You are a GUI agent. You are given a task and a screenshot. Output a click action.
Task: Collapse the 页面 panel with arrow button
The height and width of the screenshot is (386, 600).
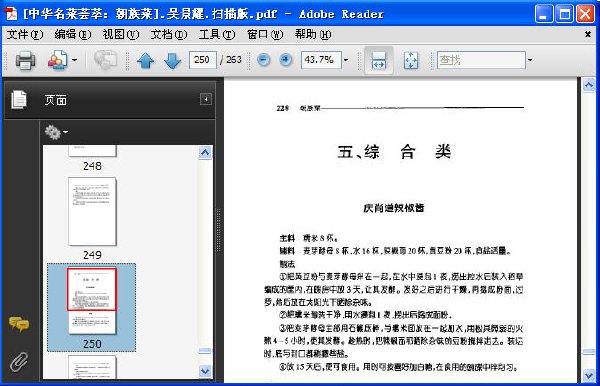[205, 99]
